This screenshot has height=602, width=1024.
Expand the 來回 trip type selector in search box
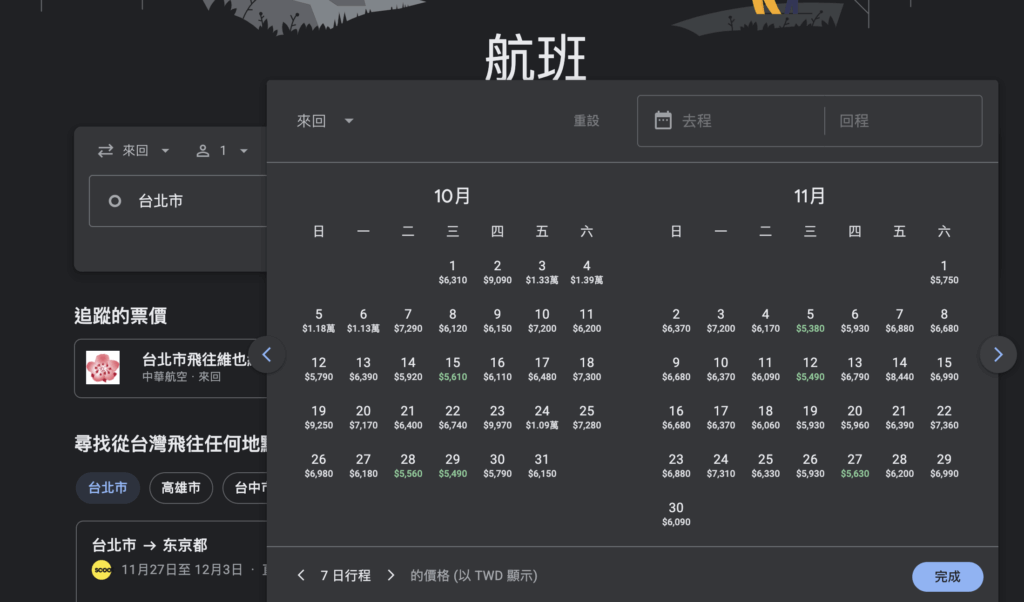pos(135,151)
